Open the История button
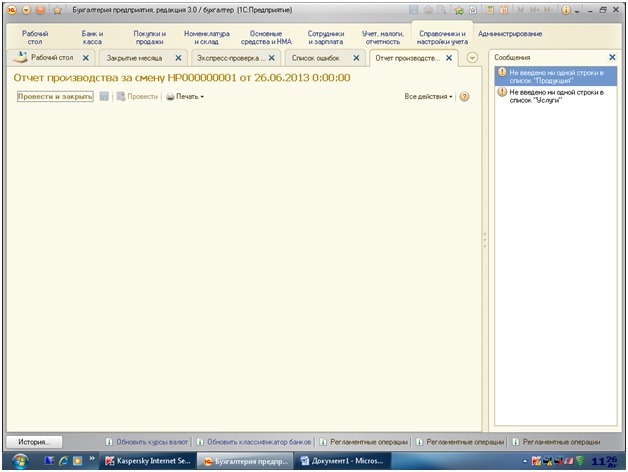 point(34,442)
